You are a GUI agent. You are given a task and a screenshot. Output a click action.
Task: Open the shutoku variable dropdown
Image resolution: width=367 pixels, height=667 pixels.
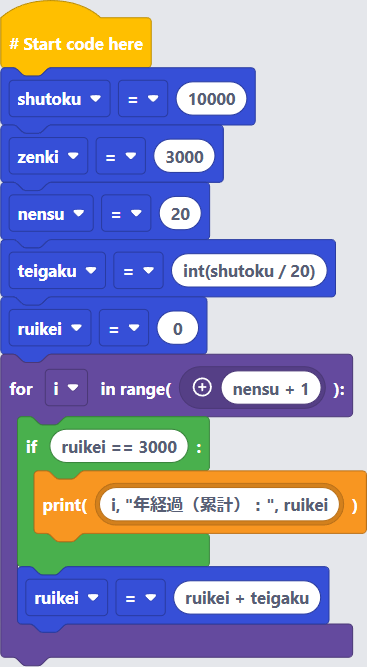pos(60,99)
